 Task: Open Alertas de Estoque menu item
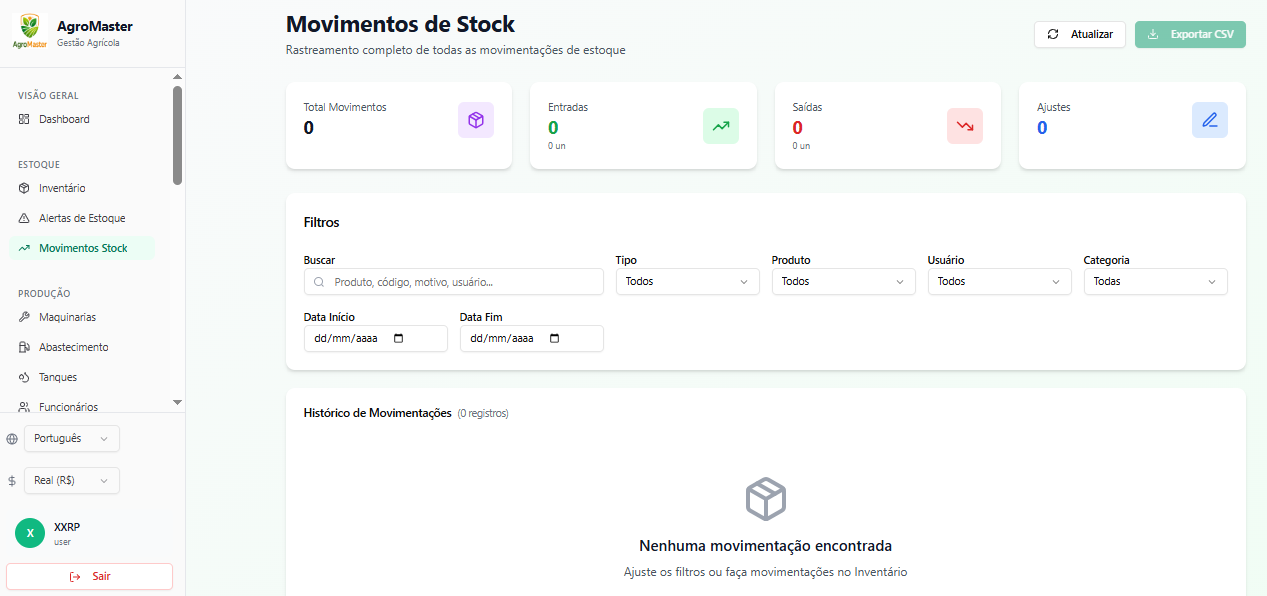tap(82, 218)
